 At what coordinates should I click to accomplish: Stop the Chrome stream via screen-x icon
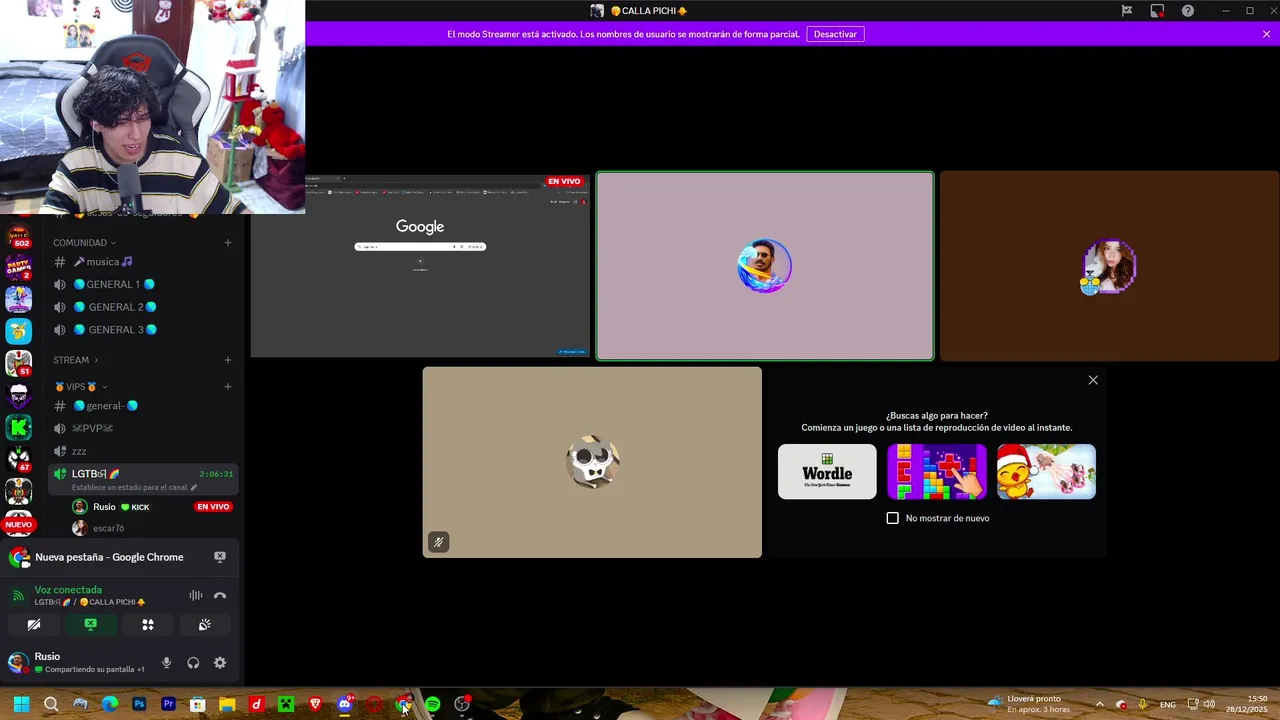[220, 557]
